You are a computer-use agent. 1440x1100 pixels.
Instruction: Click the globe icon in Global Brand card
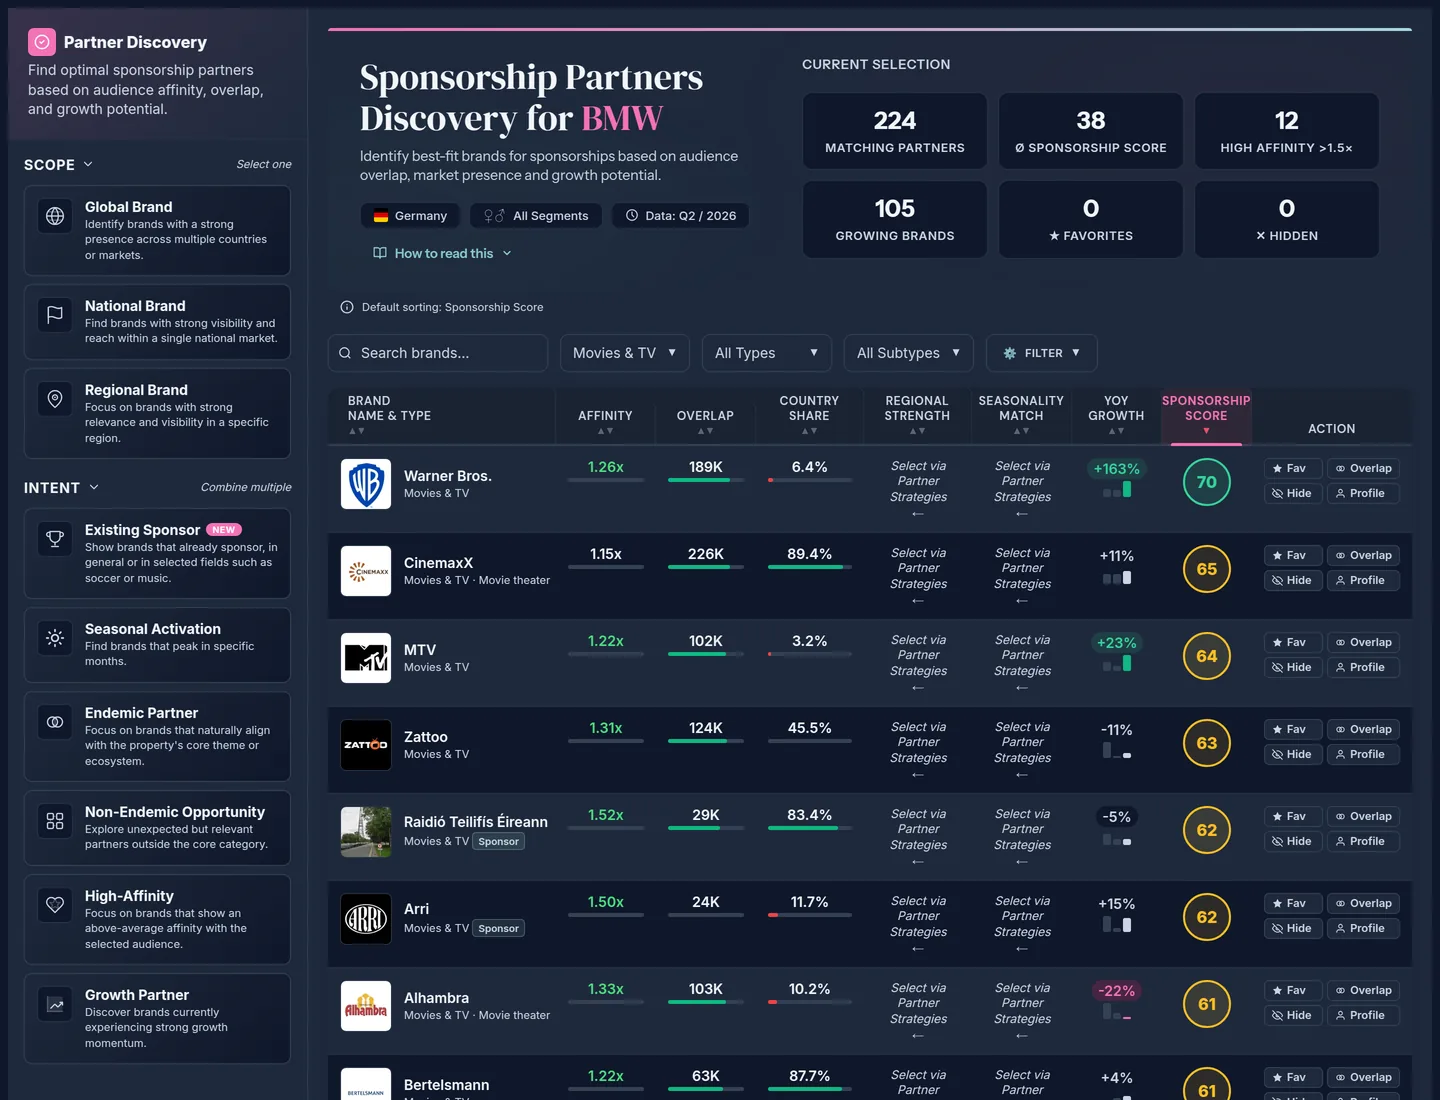coord(55,216)
